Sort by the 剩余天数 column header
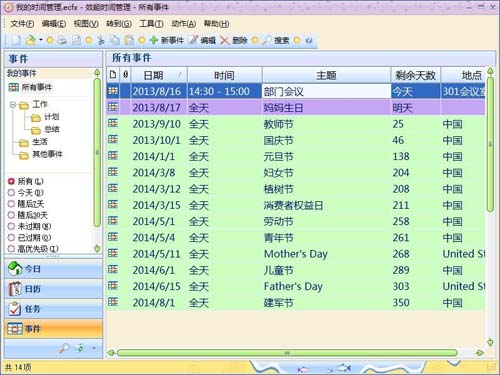This screenshot has height=375, width=500. [x=416, y=75]
